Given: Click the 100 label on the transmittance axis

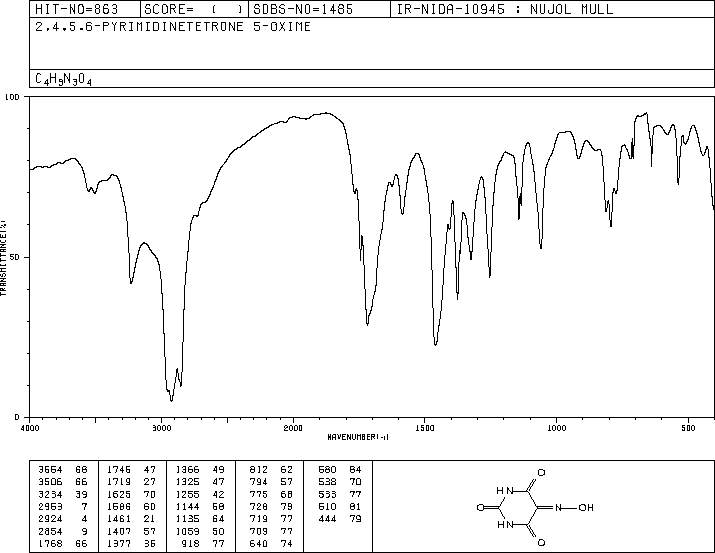Looking at the screenshot, I should (12, 97).
